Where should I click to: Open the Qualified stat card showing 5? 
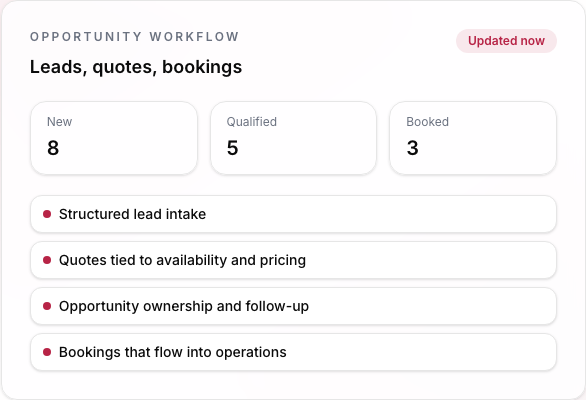click(x=293, y=138)
